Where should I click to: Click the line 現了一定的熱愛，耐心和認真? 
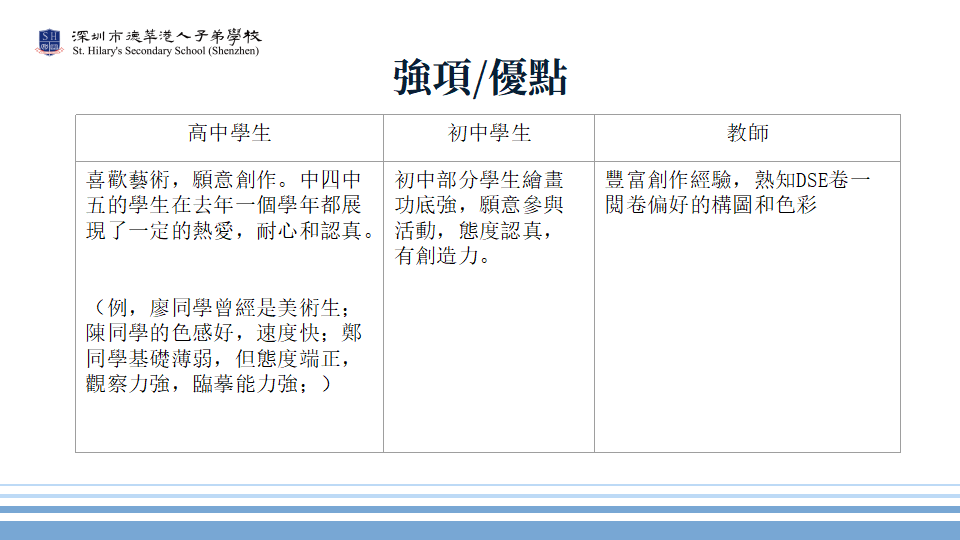[x=230, y=232]
